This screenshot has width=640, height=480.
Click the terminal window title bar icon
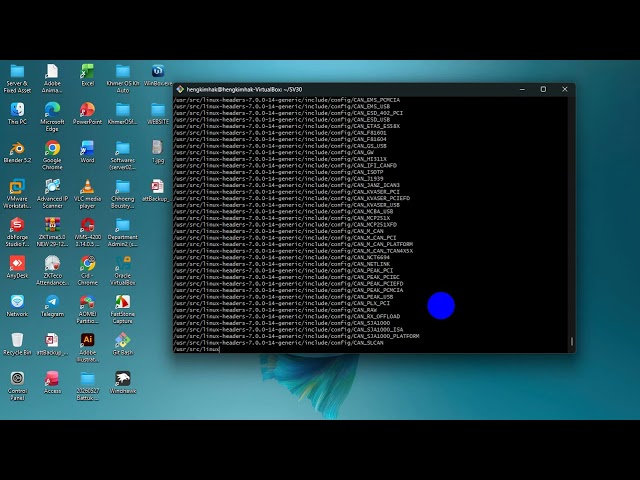click(x=180, y=89)
